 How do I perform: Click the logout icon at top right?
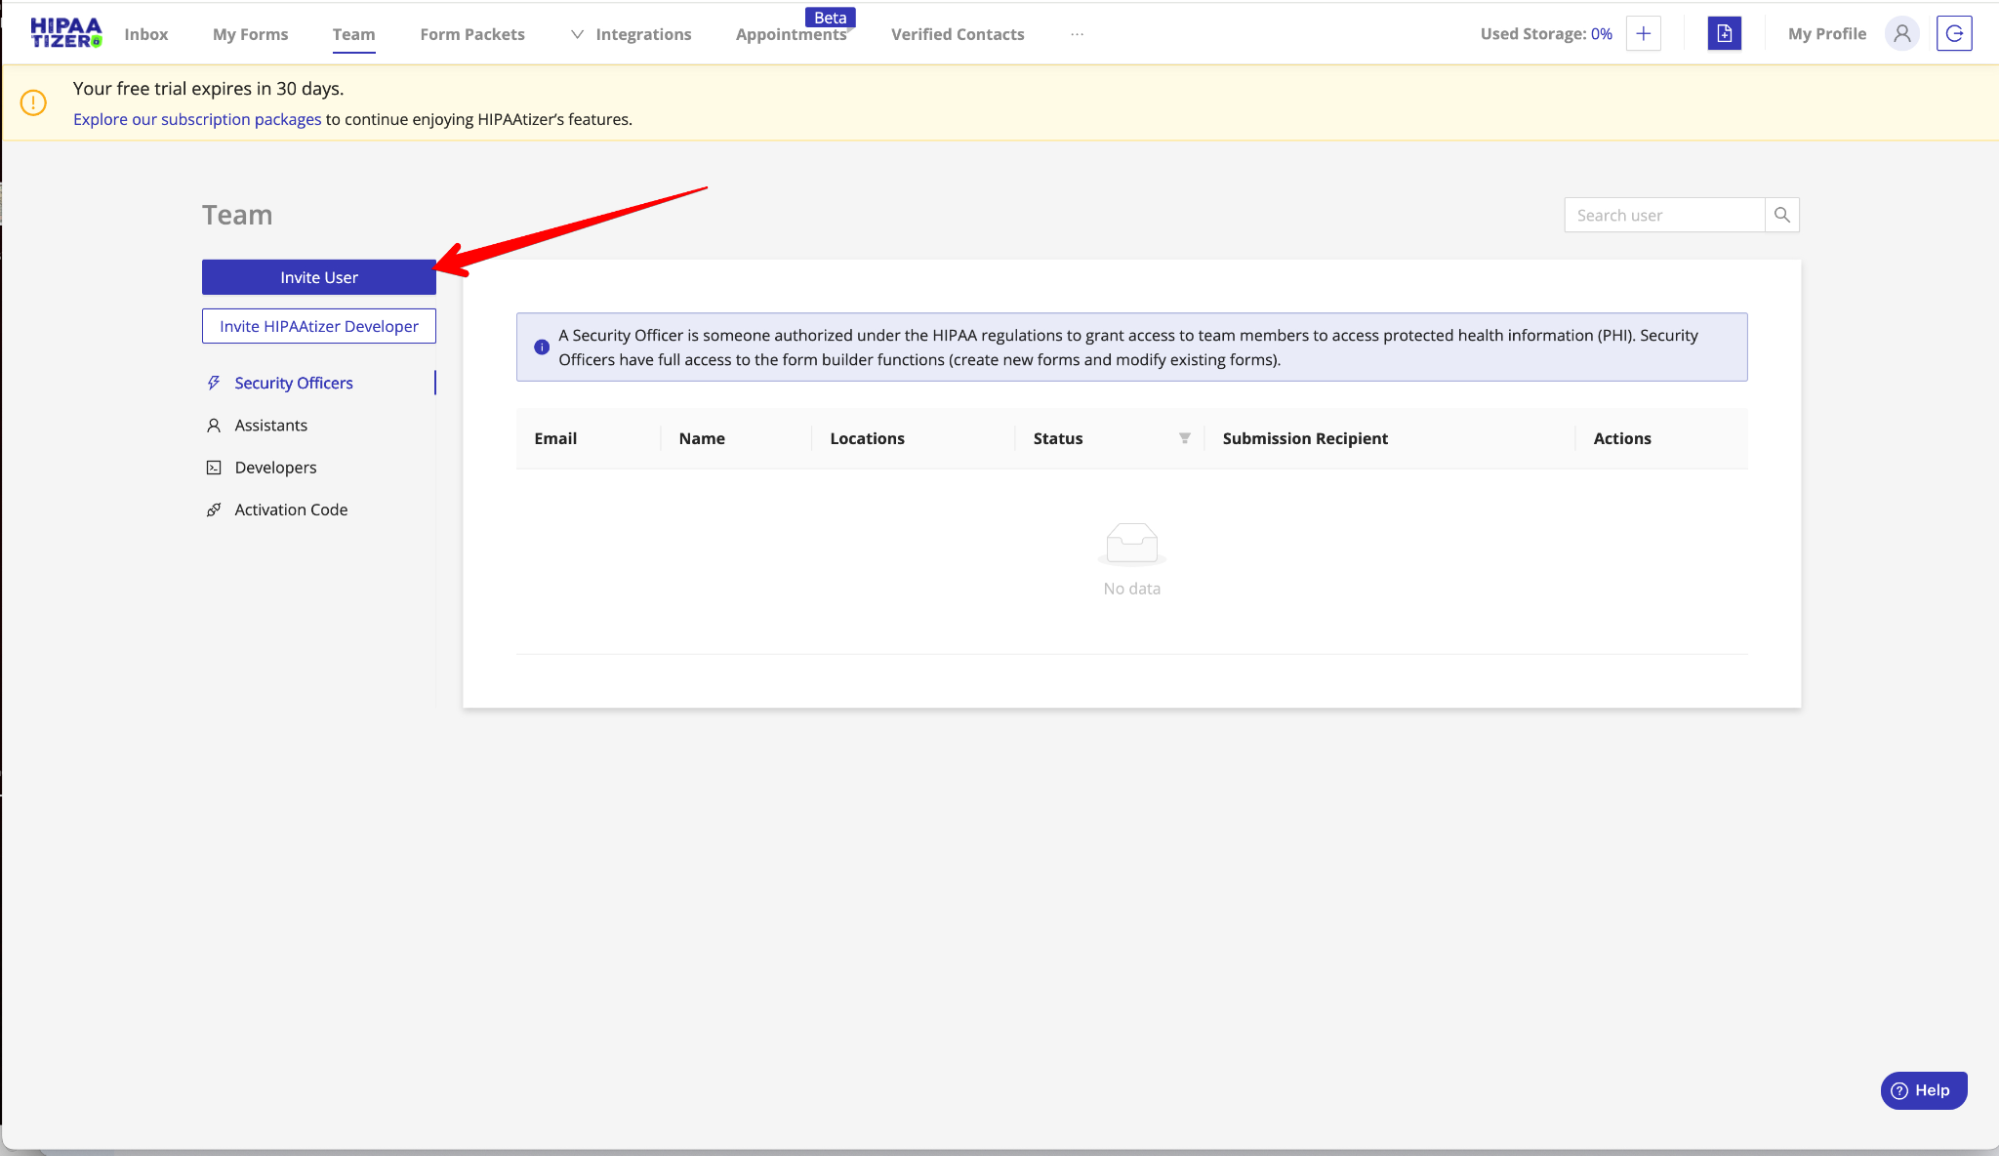pos(1953,33)
